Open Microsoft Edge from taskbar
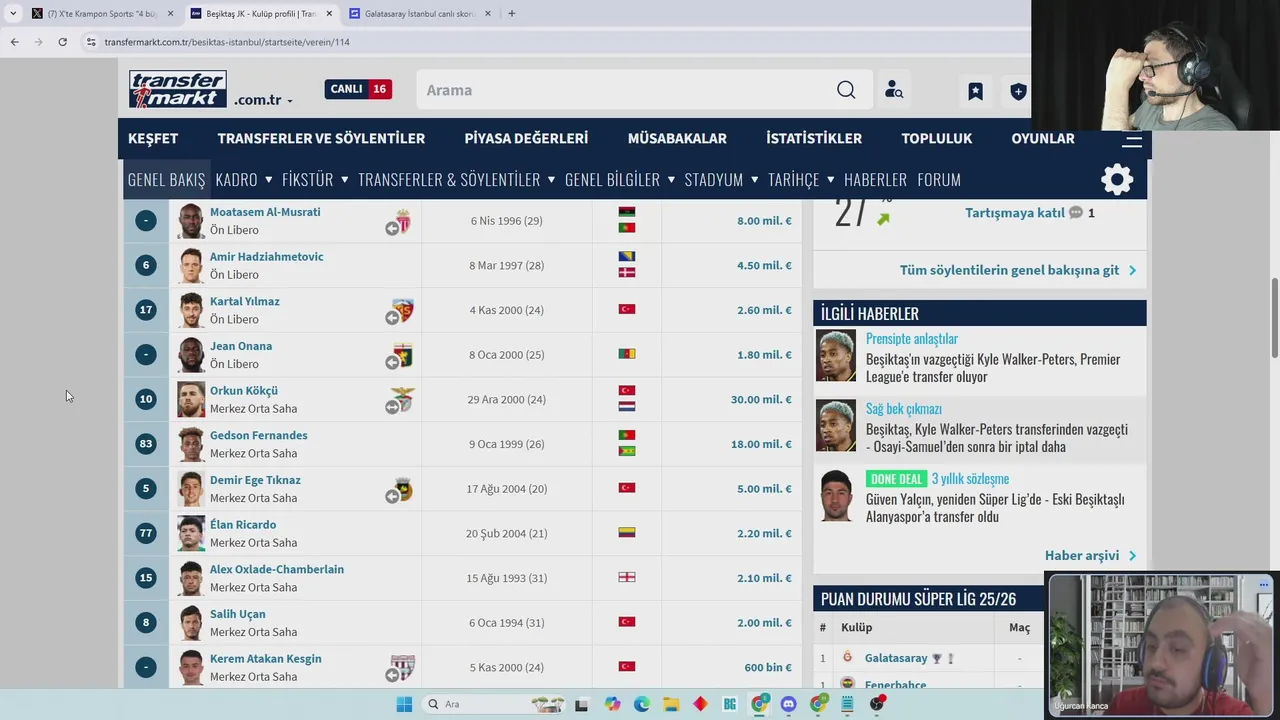The height and width of the screenshot is (720, 1280). [x=641, y=704]
